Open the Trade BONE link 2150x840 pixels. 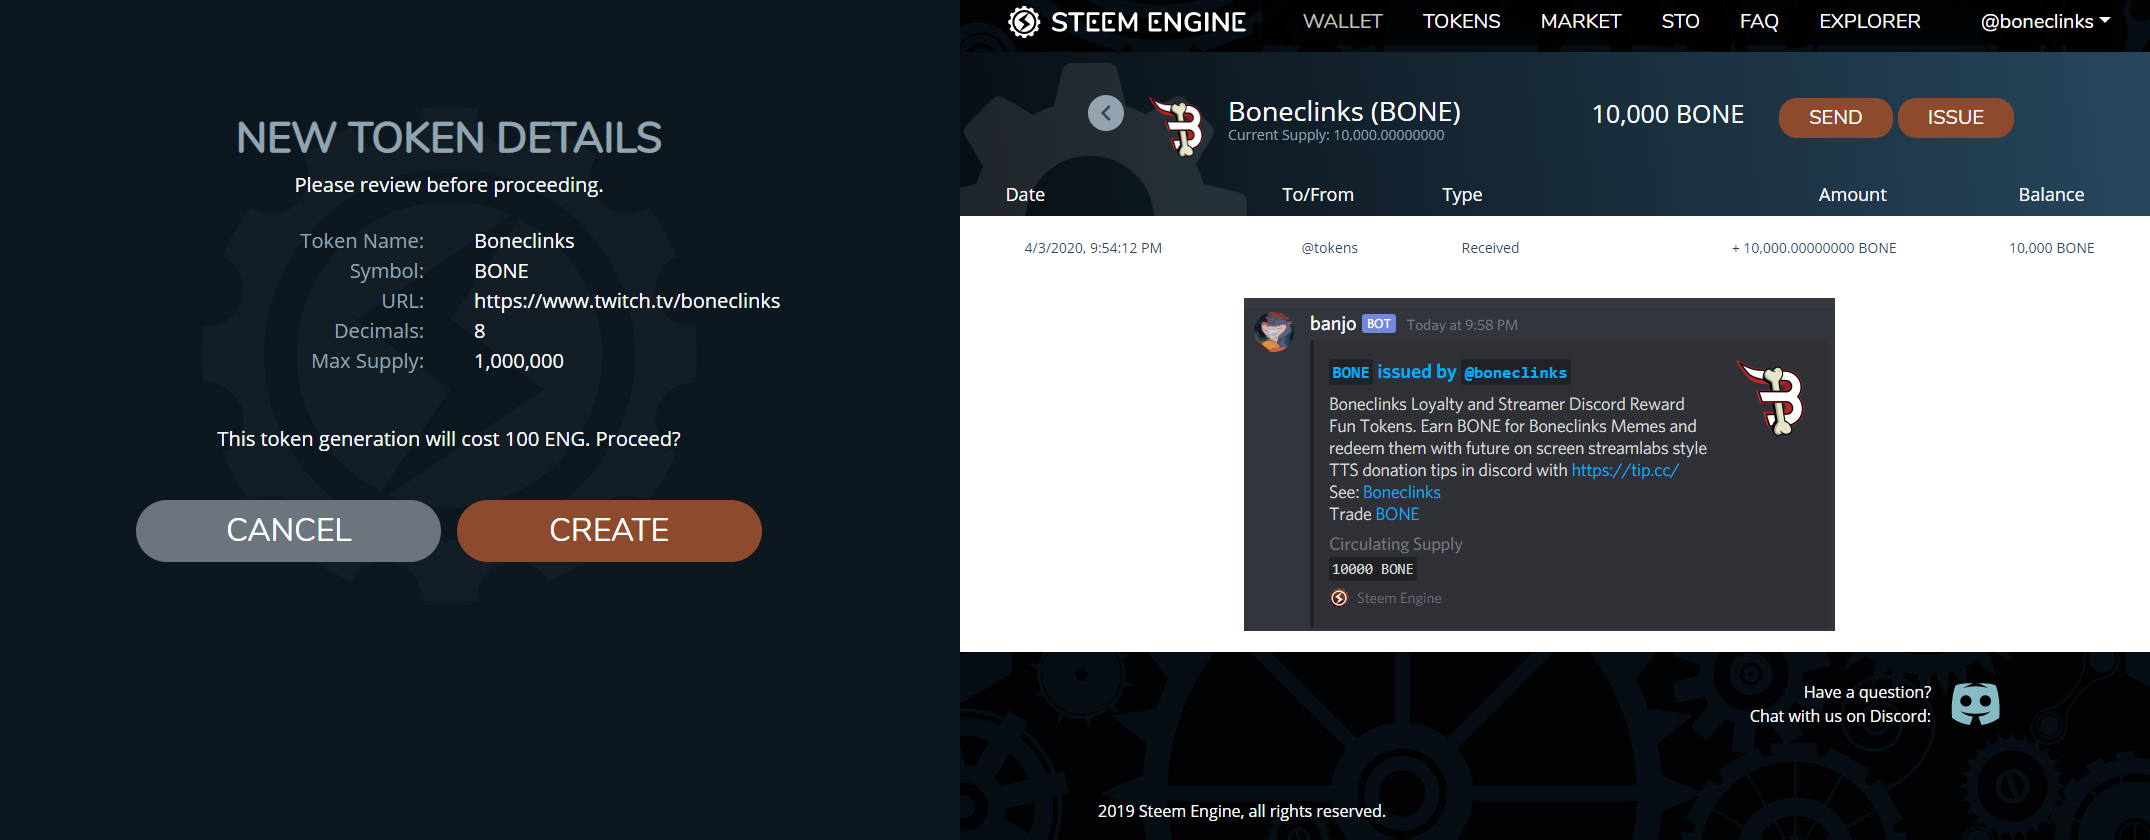point(1397,514)
